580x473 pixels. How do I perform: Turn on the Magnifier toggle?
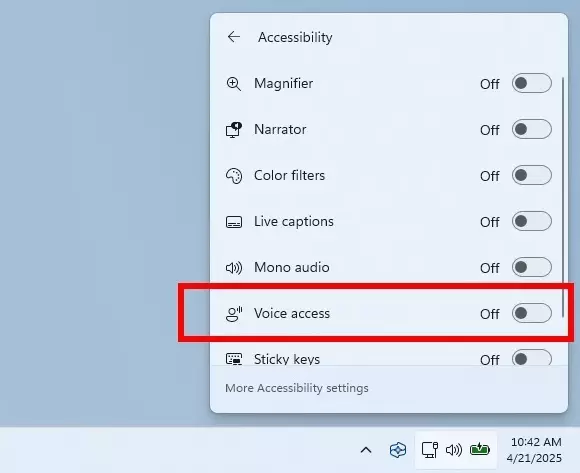point(532,83)
